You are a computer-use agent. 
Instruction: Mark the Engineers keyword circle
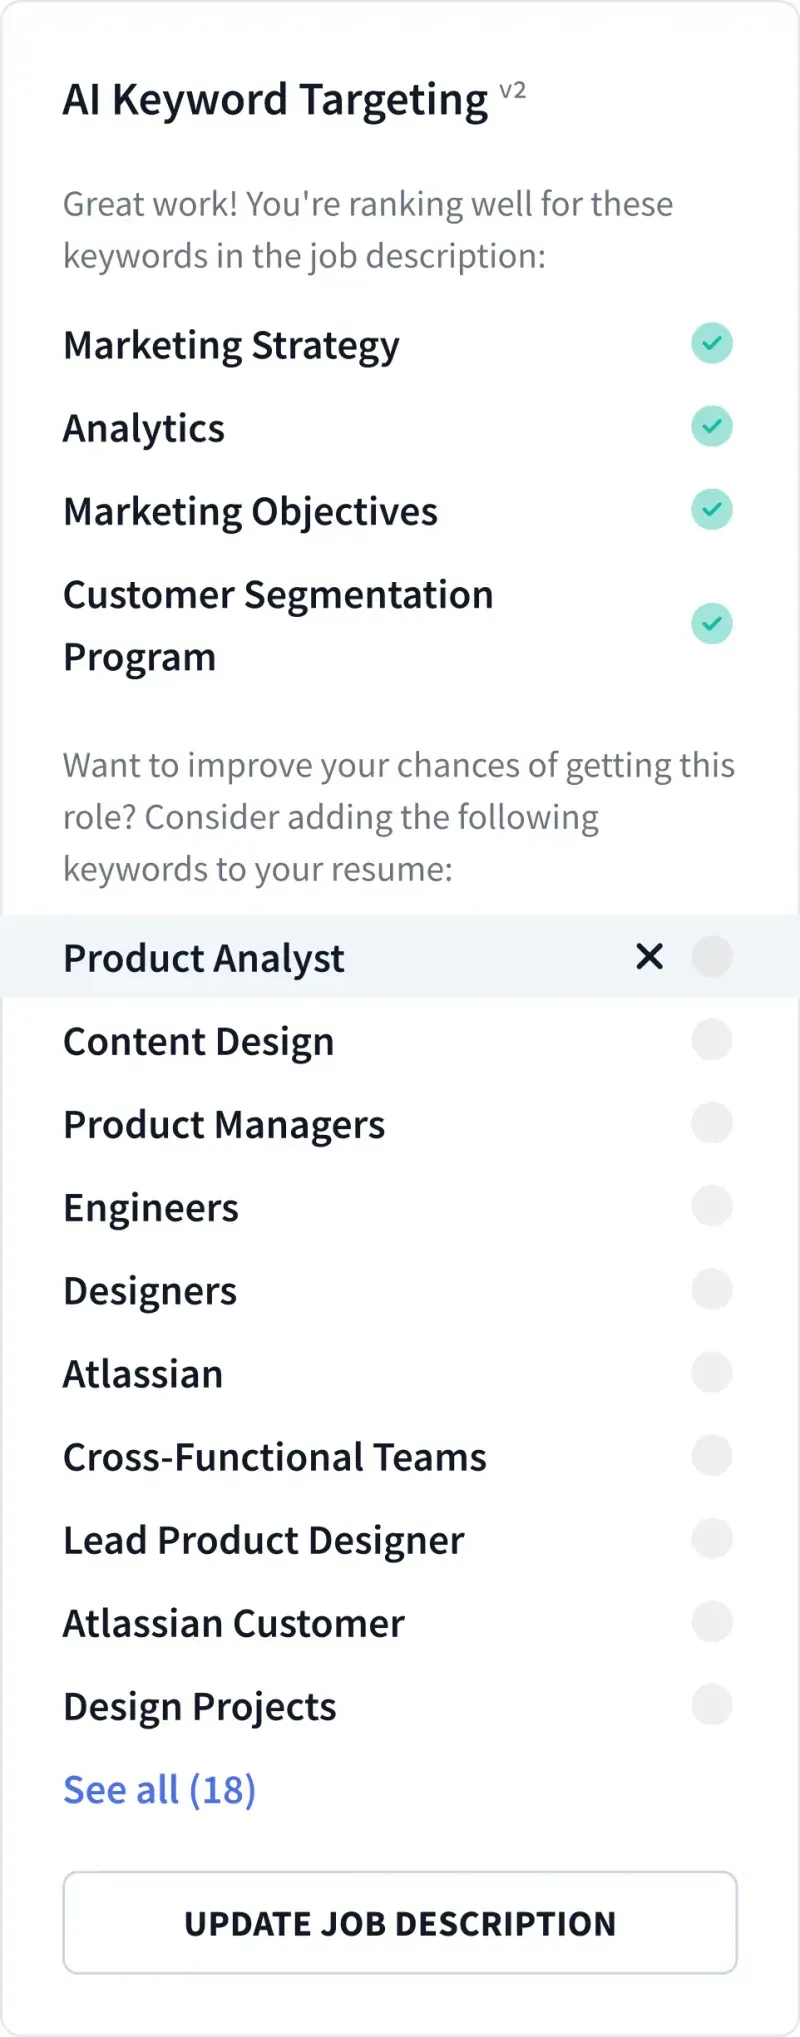pyautogui.click(x=712, y=1206)
